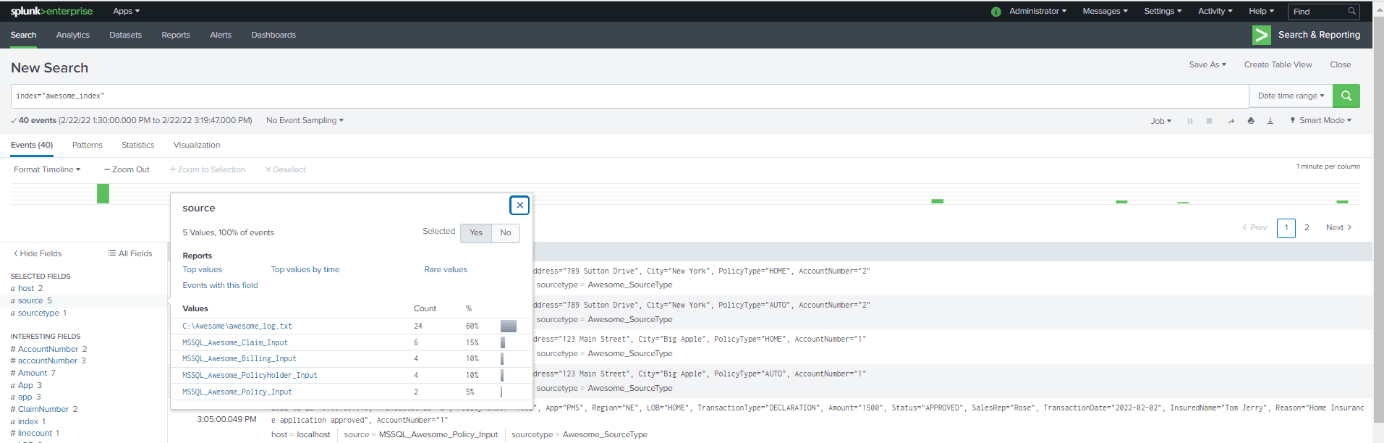Expand the Format Timeline dropdown
The height and width of the screenshot is (443, 1384).
47,170
